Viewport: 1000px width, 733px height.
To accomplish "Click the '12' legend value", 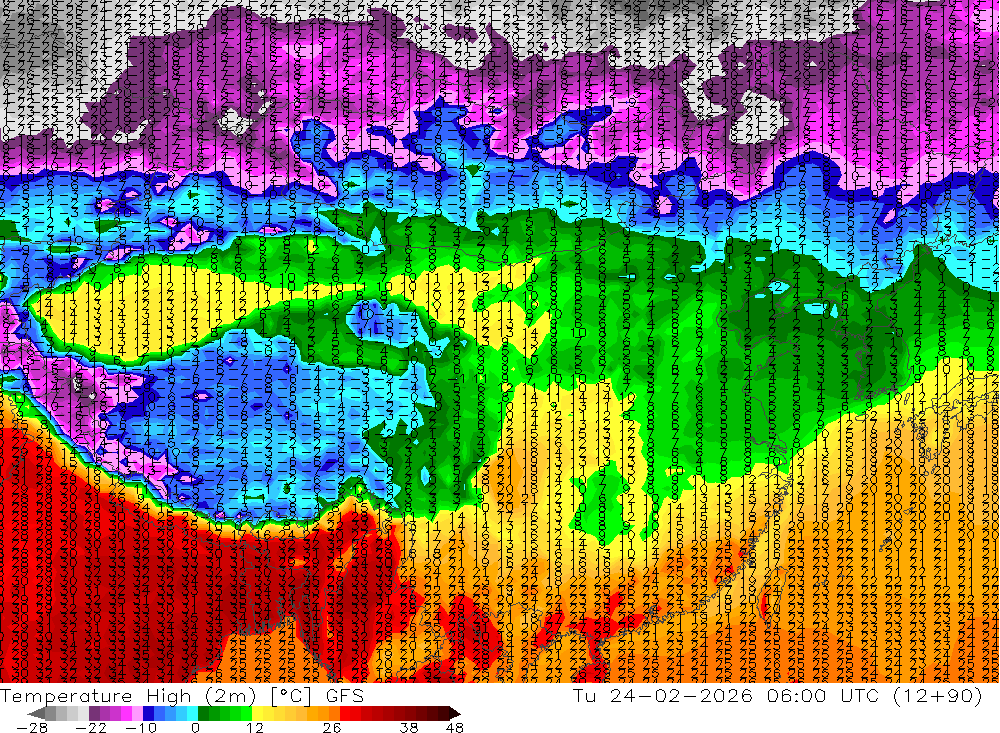I will (254, 728).
